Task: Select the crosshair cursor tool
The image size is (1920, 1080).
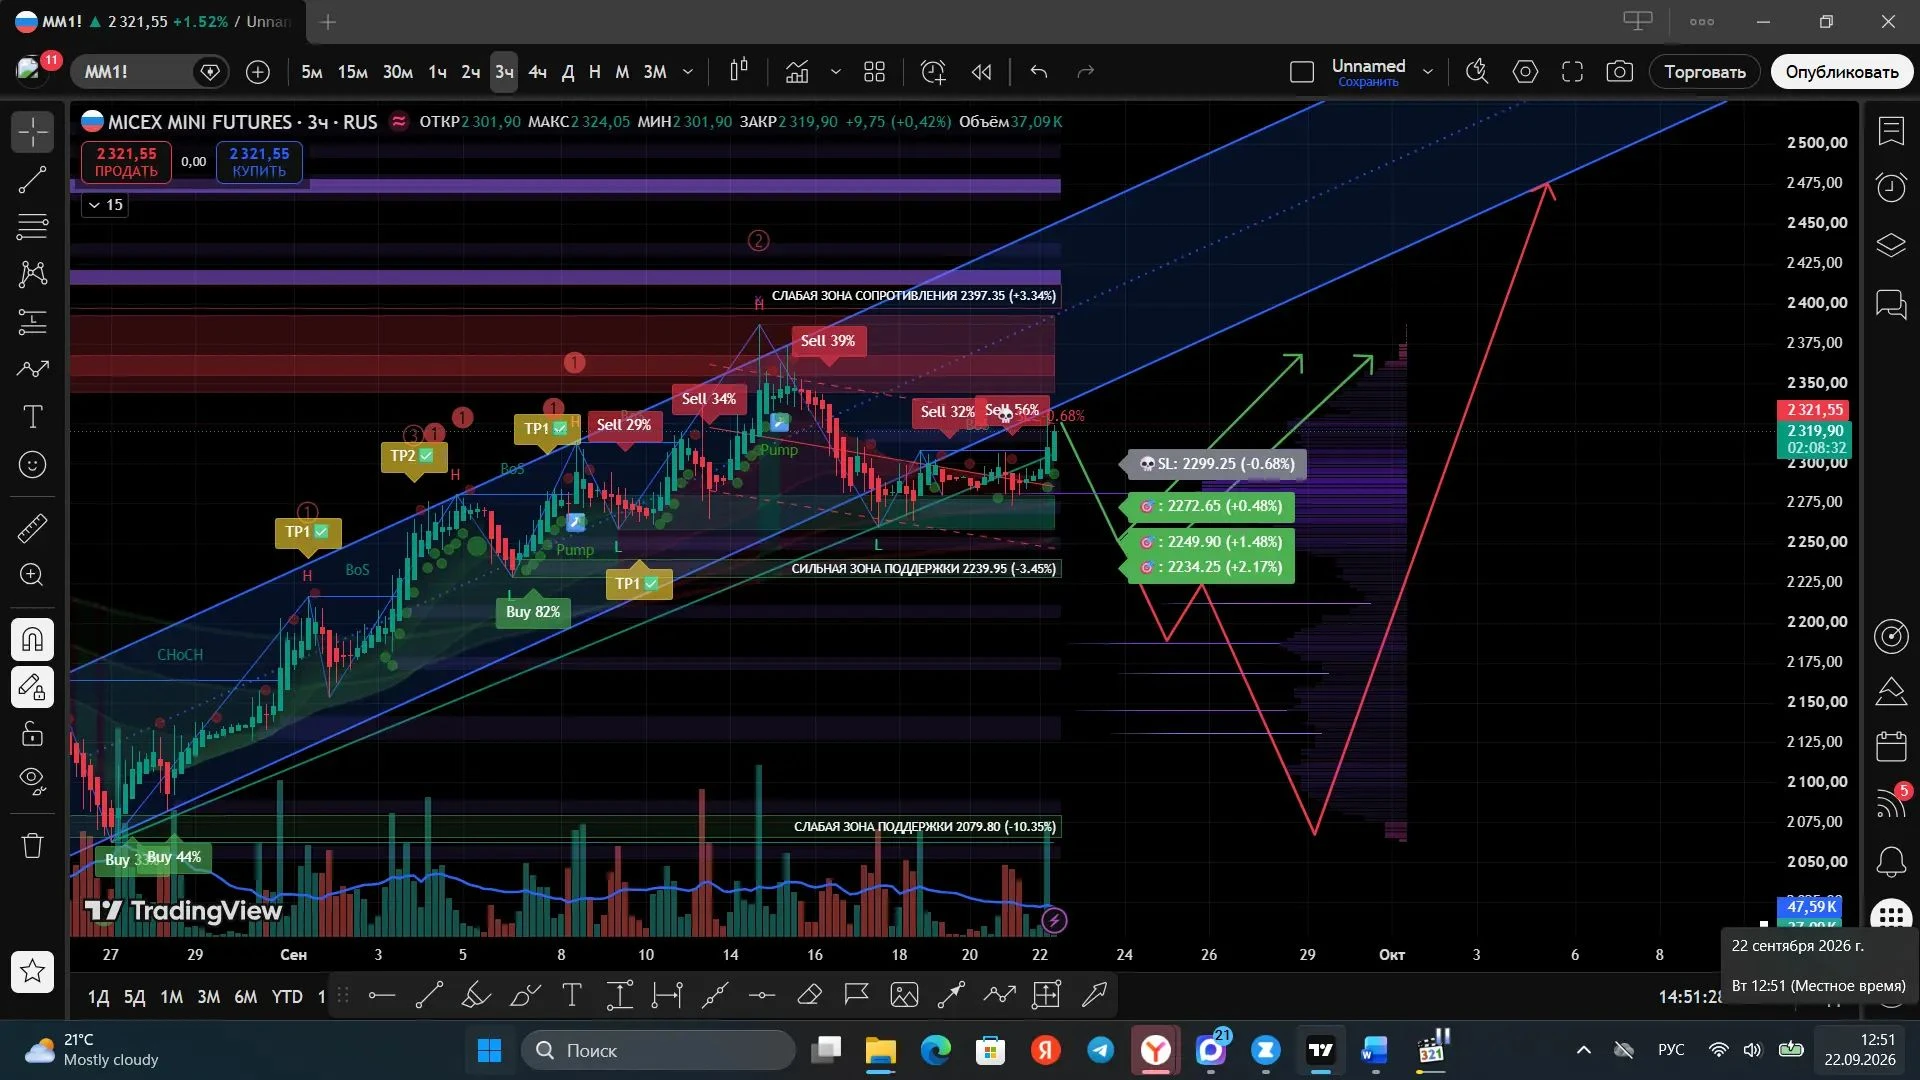Action: tap(32, 132)
